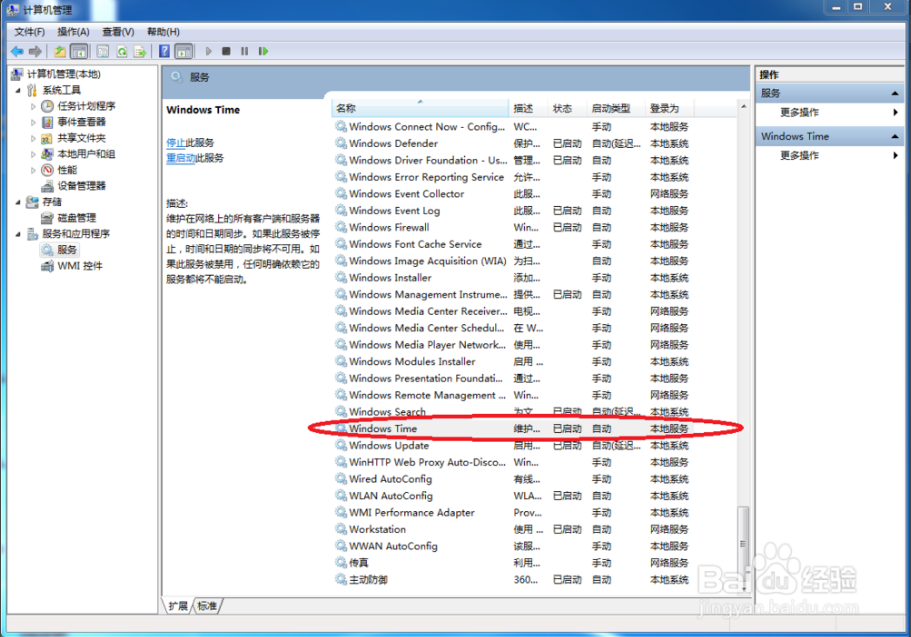
Task: Open the Properties toolbar icon
Action: 103,52
